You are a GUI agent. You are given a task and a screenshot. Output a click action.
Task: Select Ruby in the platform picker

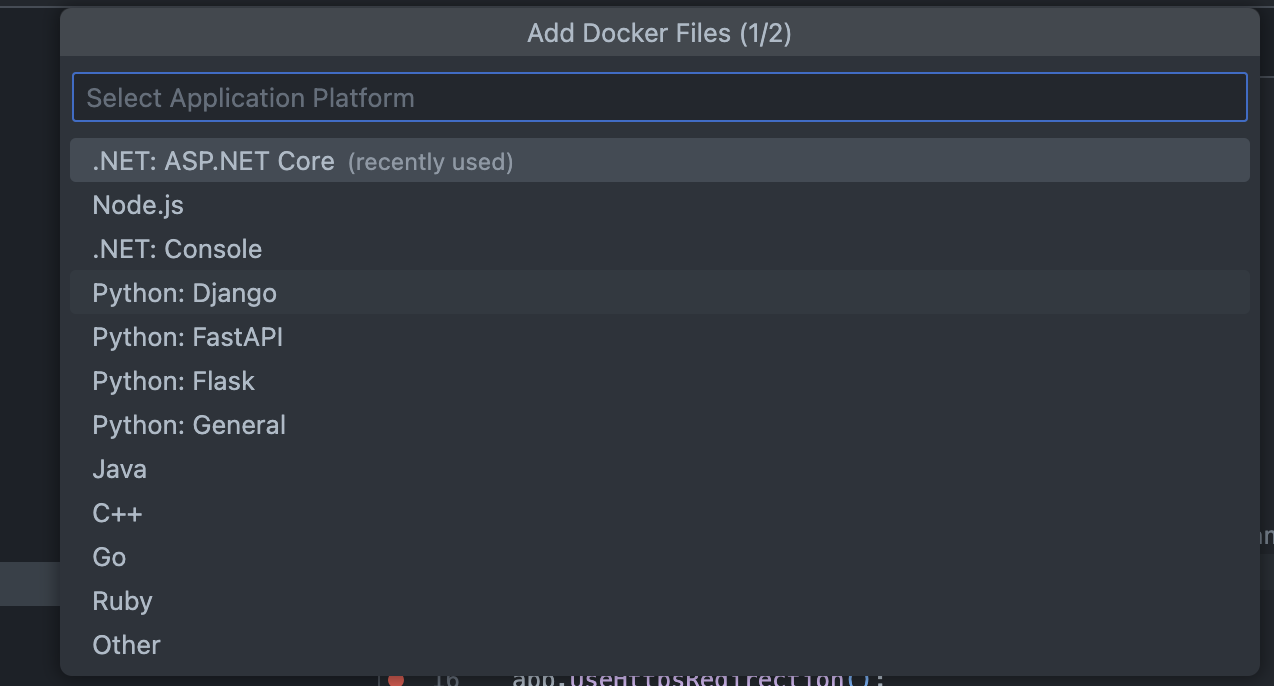(x=122, y=600)
